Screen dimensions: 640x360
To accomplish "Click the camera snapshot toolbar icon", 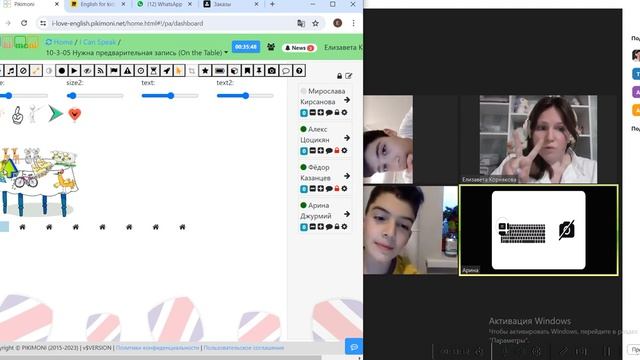I will pyautogui.click(x=272, y=71).
